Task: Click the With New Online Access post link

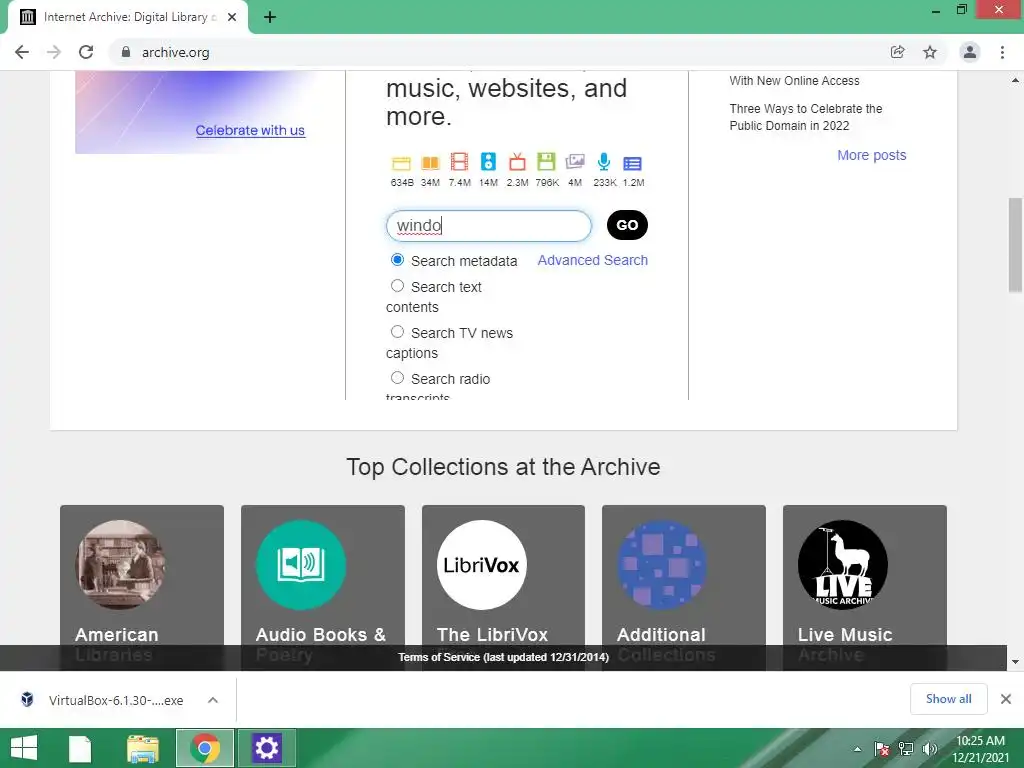Action: pyautogui.click(x=794, y=81)
